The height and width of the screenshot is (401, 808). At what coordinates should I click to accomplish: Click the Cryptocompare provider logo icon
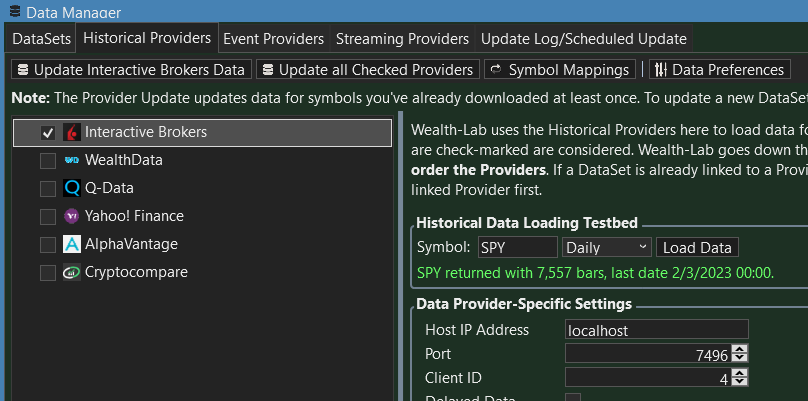pos(72,273)
